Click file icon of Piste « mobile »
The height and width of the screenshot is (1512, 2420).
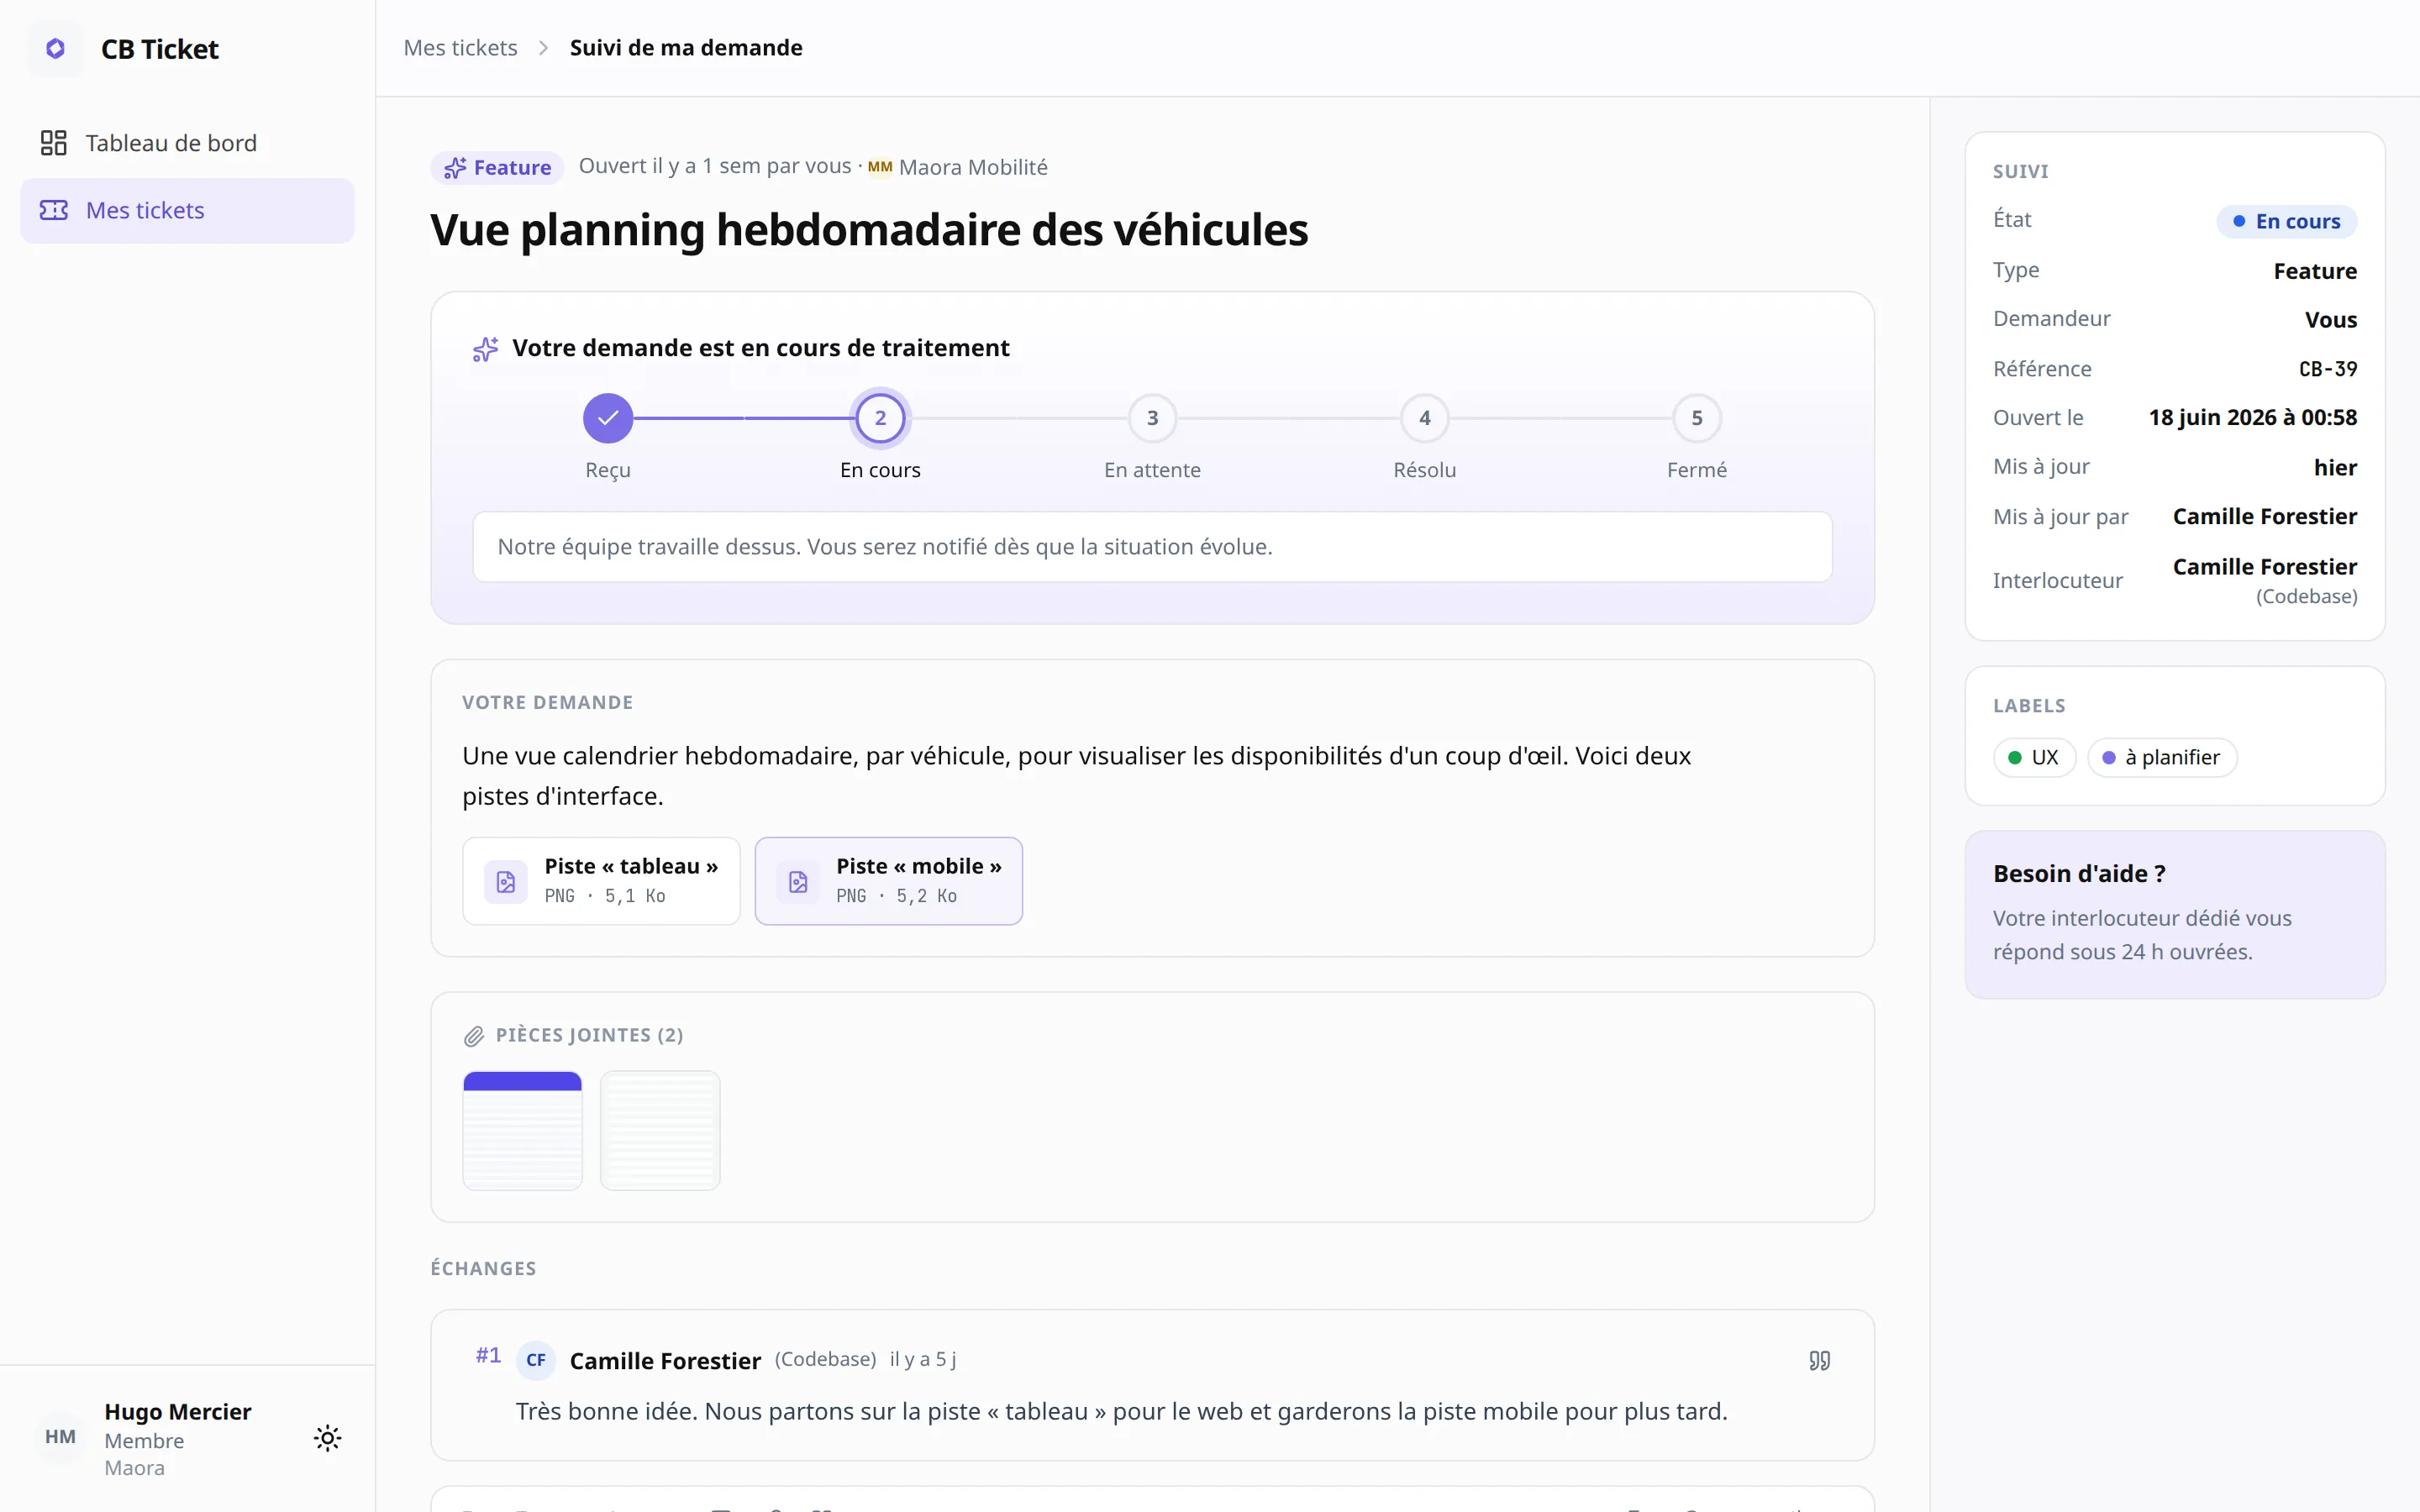[798, 882]
